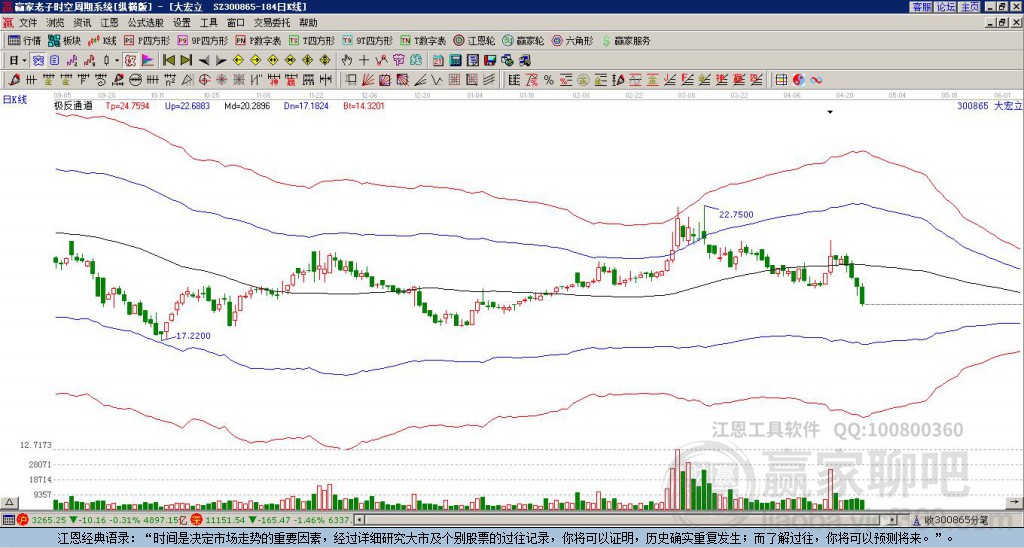1024x548 pixels.
Task: Open the T数字表 tool
Action: [423, 40]
